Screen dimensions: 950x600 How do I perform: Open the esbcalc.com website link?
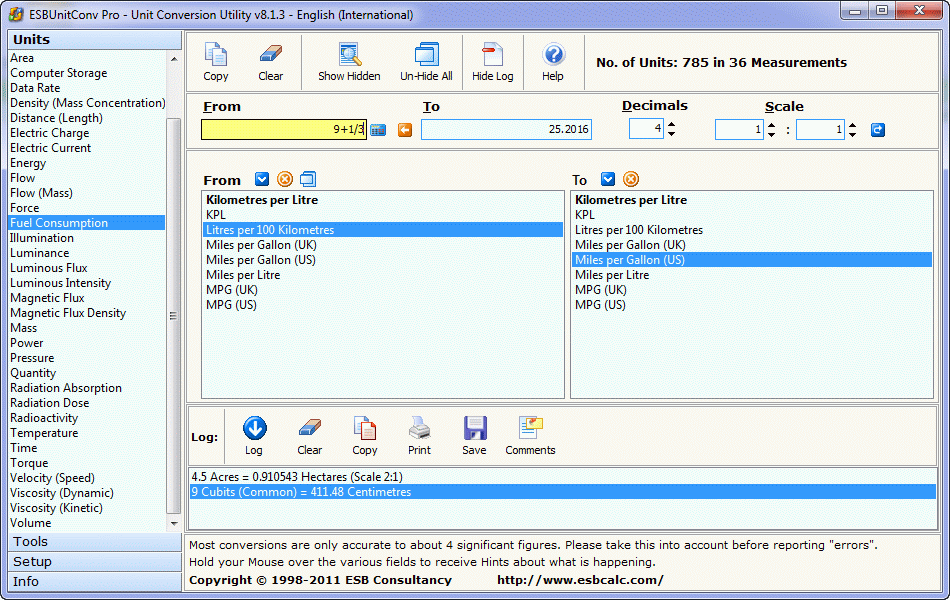tap(580, 580)
